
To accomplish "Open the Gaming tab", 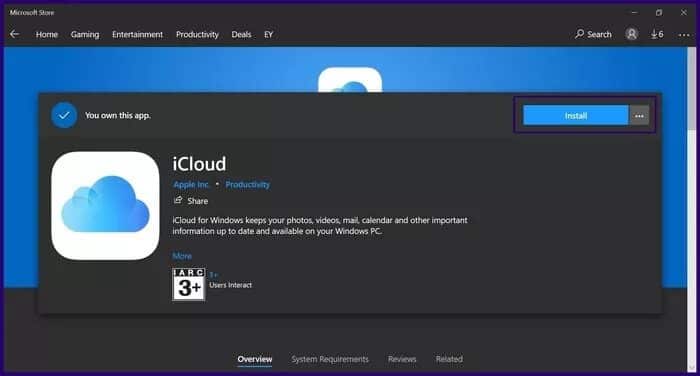I will pos(85,34).
